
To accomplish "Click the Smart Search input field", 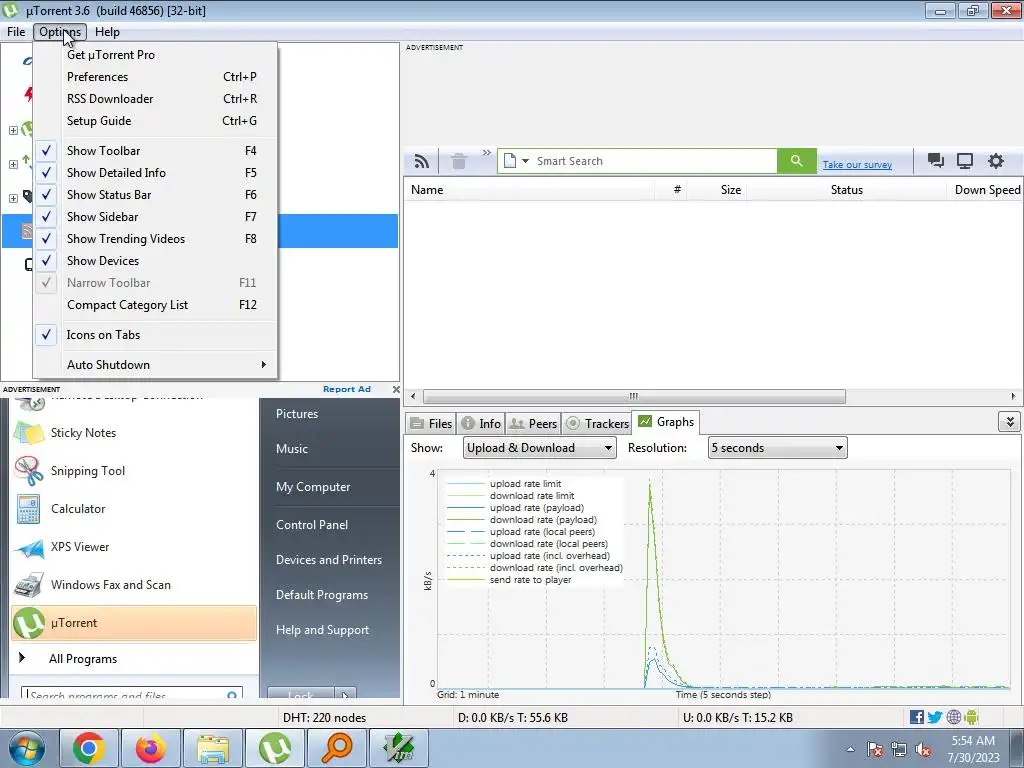I will (654, 161).
